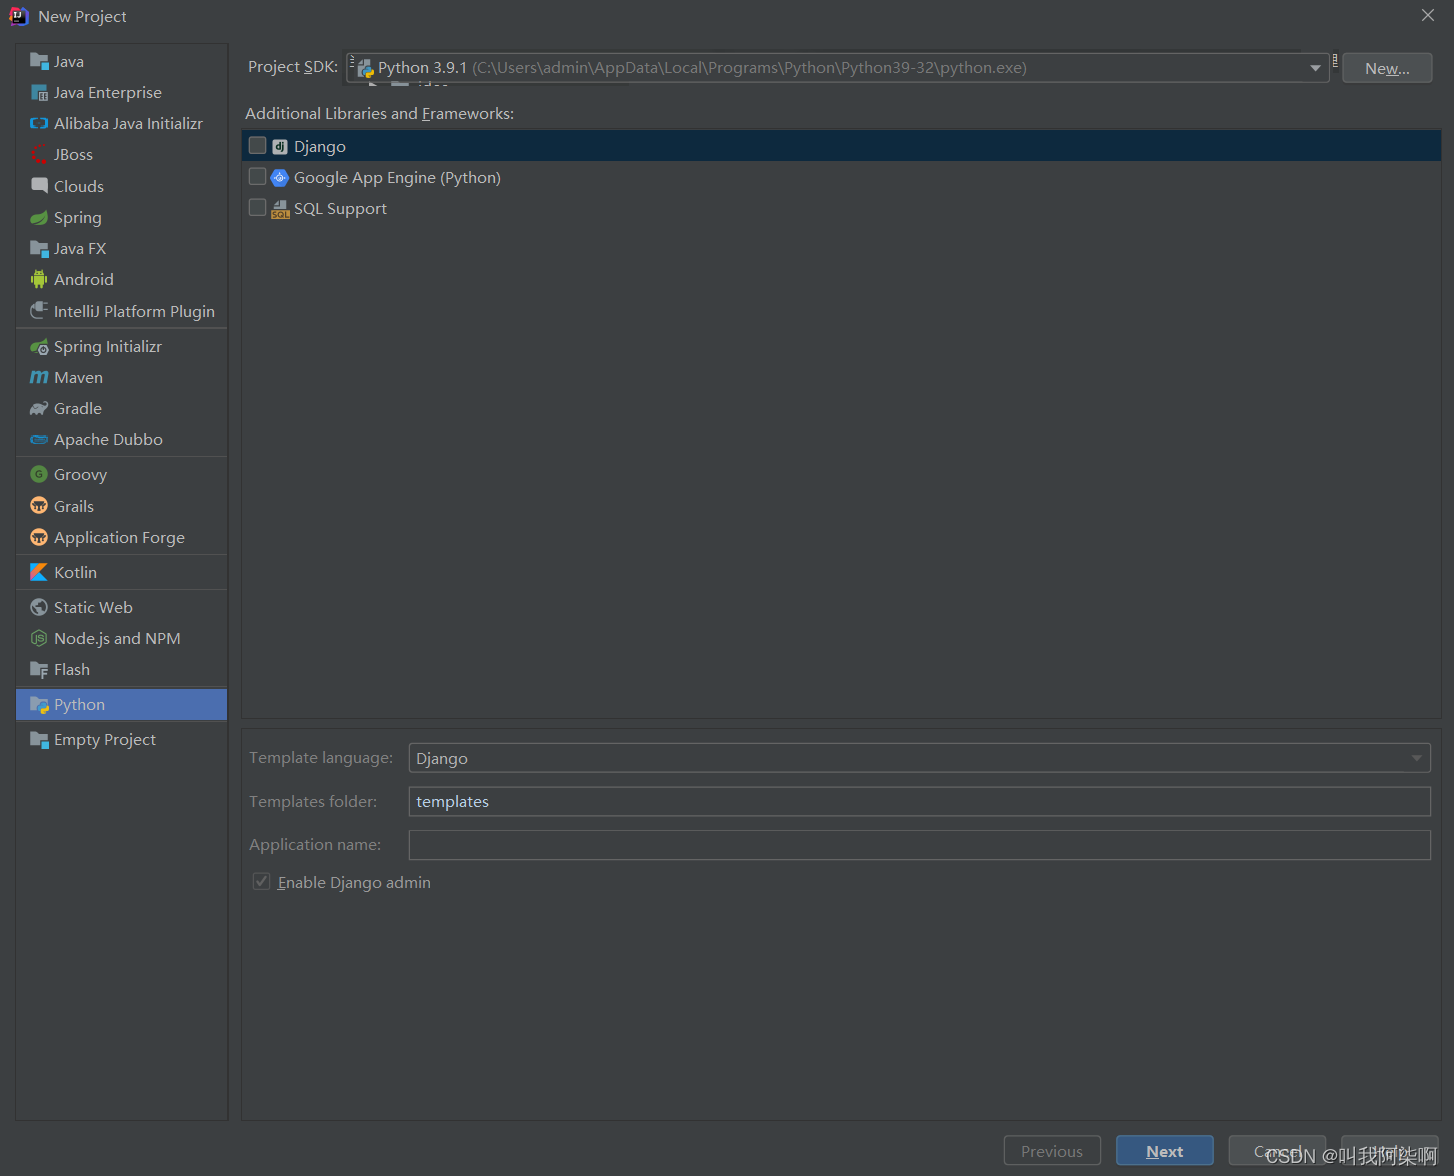Click the Groovy icon
Viewport: 1454px width, 1176px height.
[39, 474]
